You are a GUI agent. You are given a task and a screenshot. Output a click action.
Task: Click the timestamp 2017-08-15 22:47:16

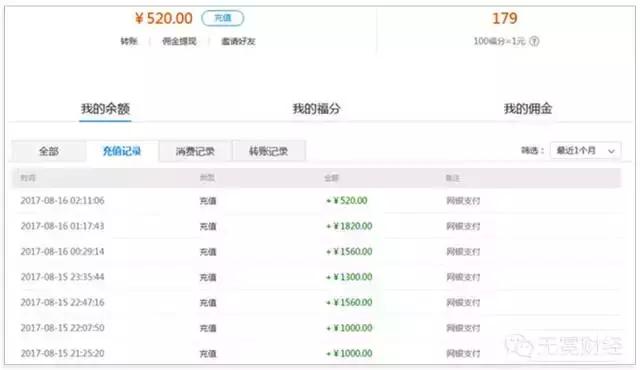pos(62,302)
